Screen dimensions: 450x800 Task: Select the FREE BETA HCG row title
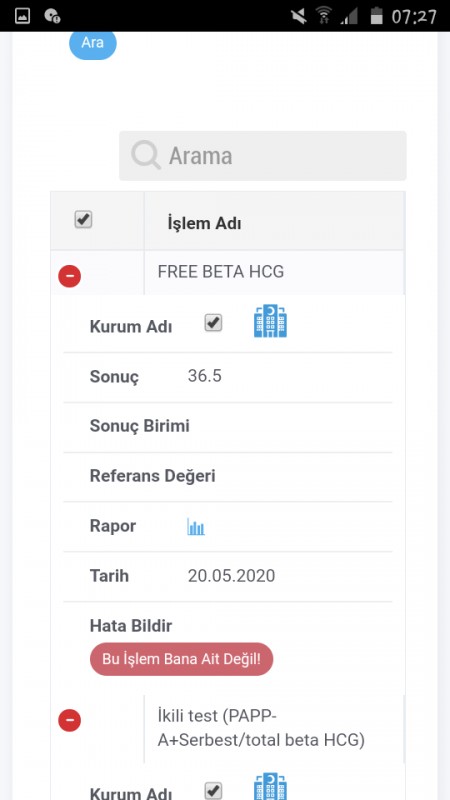click(x=221, y=271)
